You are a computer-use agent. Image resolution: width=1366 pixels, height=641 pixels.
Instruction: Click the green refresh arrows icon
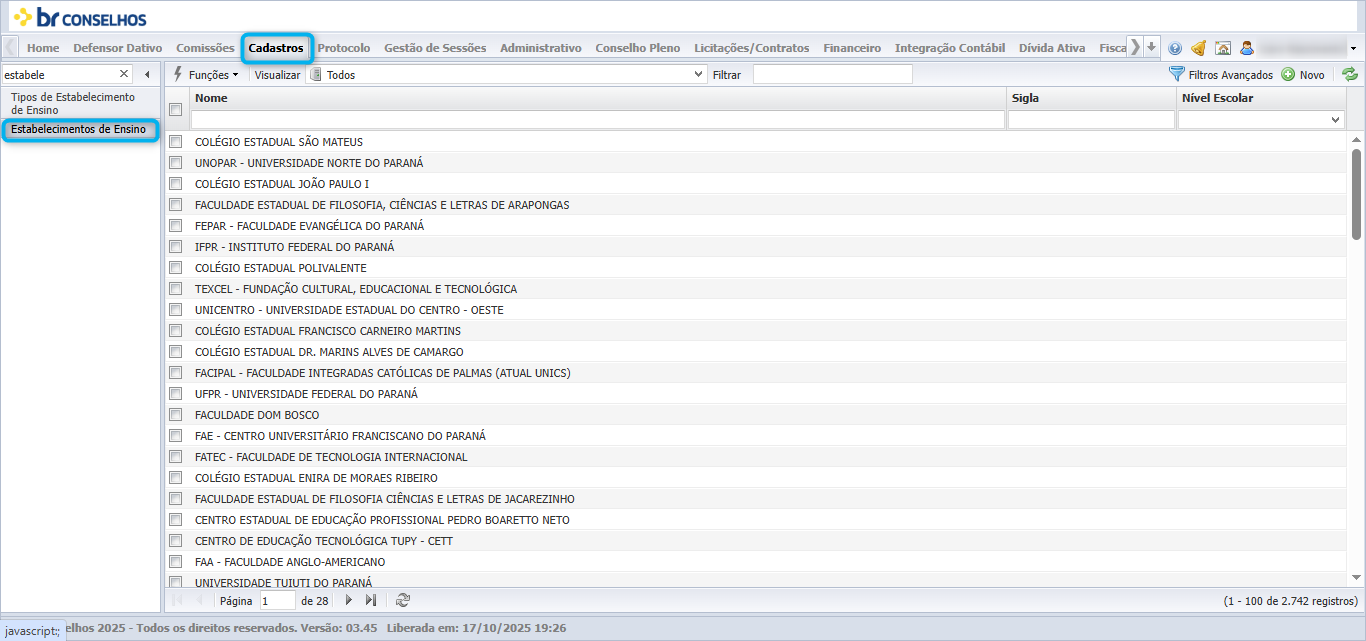pos(1350,74)
